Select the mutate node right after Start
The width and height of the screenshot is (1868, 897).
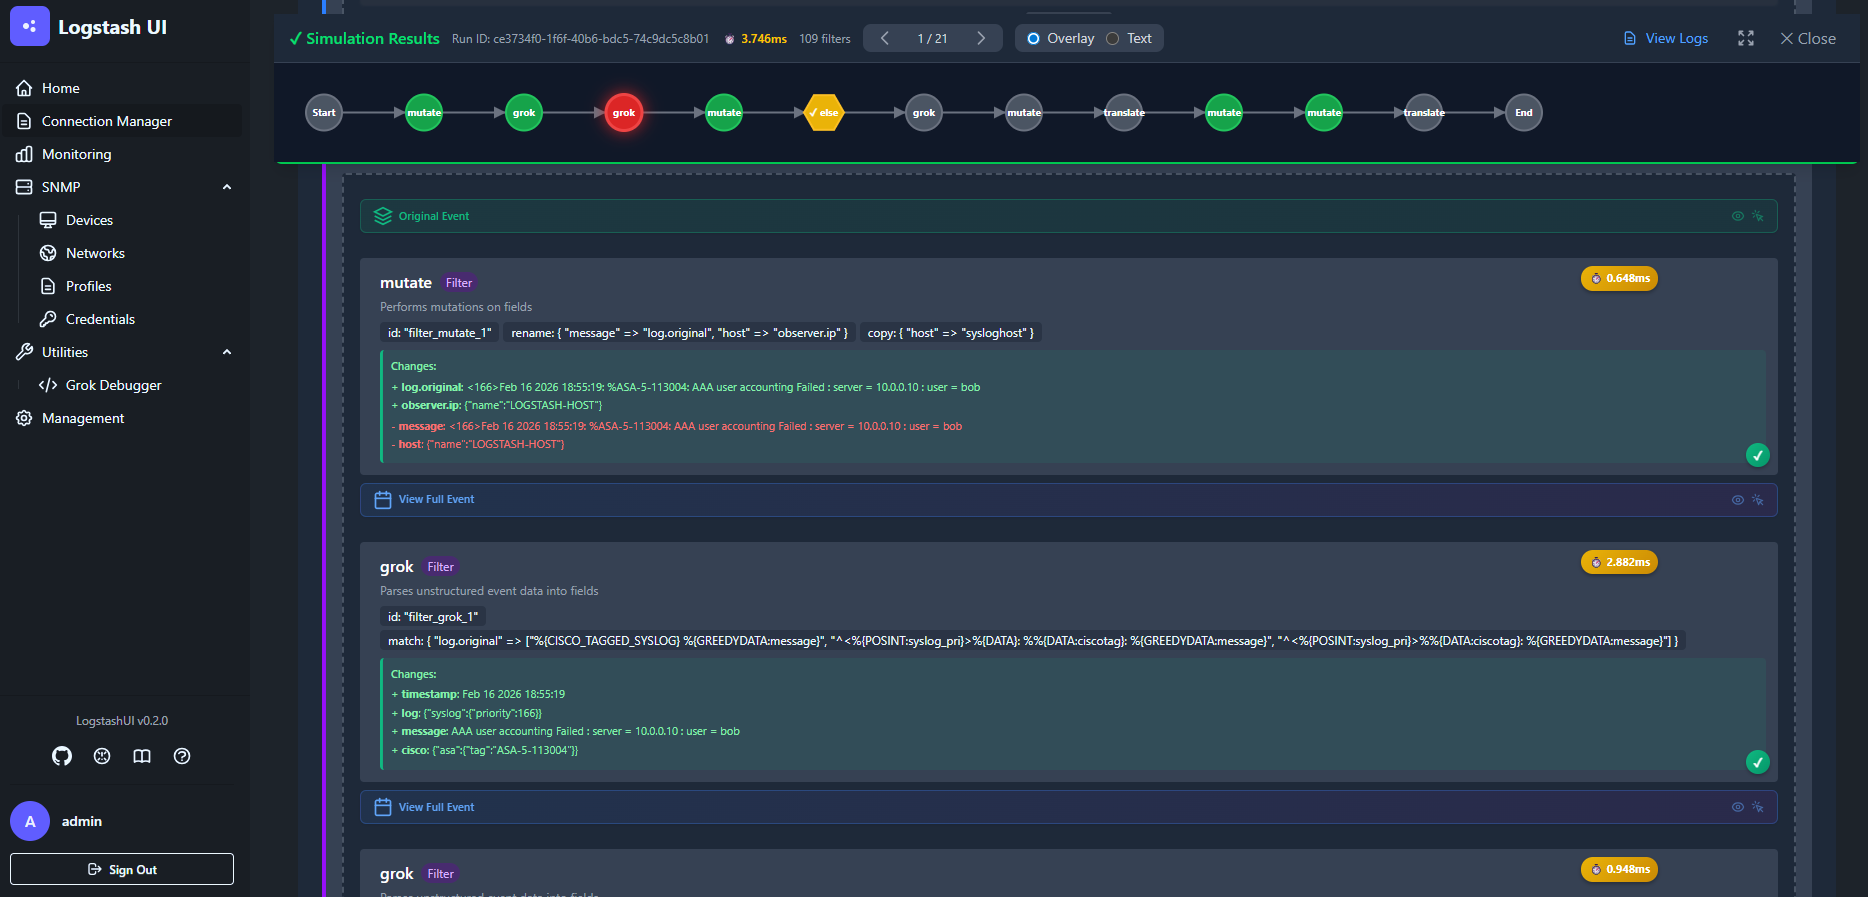[x=424, y=113]
